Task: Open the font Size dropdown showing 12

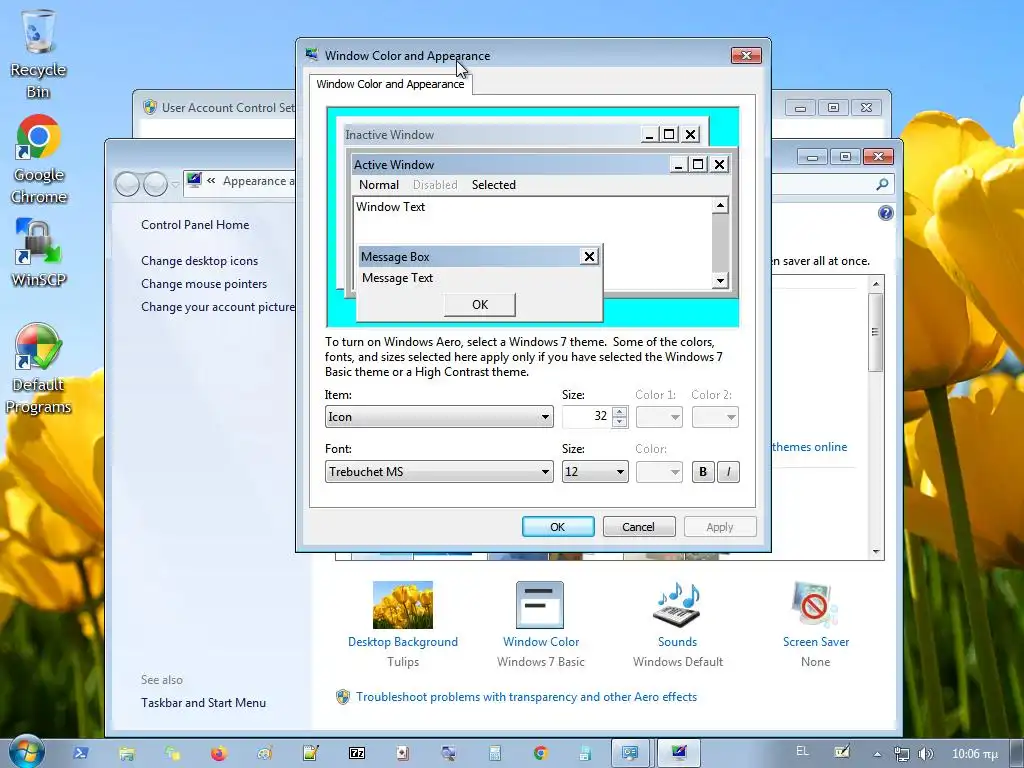Action: [595, 472]
